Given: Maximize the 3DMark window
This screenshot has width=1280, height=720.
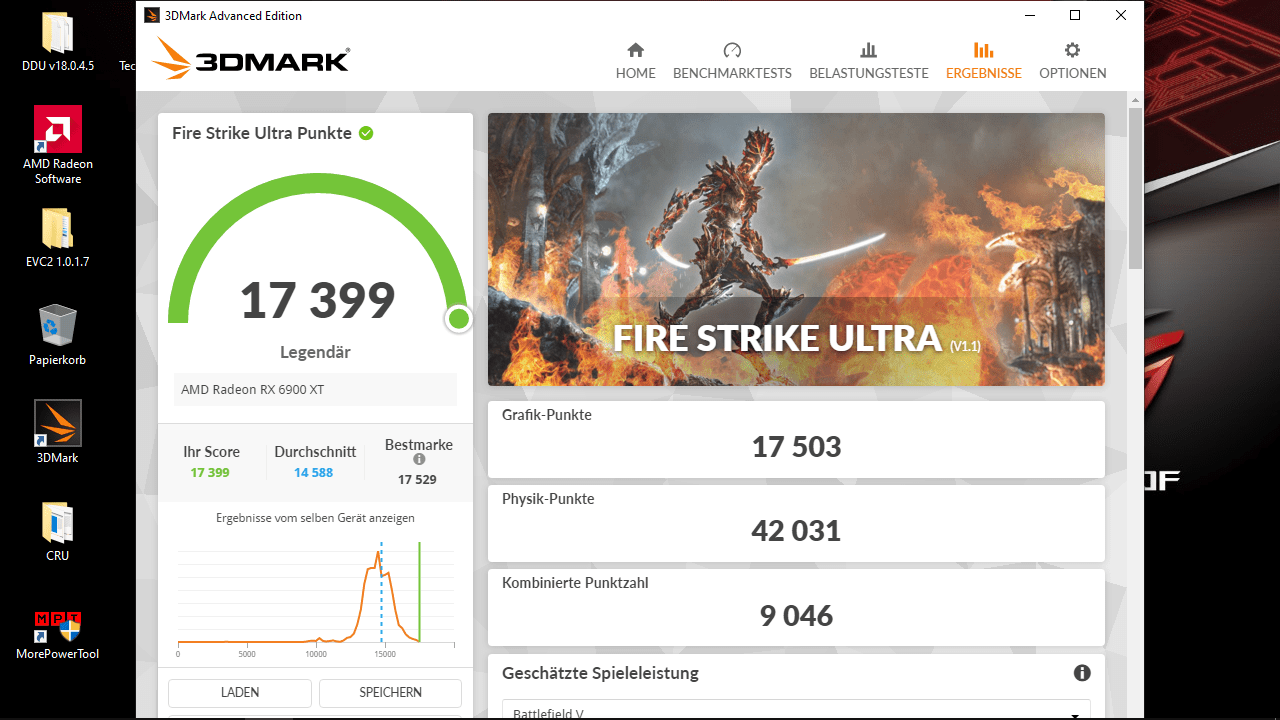Looking at the screenshot, I should coord(1075,15).
